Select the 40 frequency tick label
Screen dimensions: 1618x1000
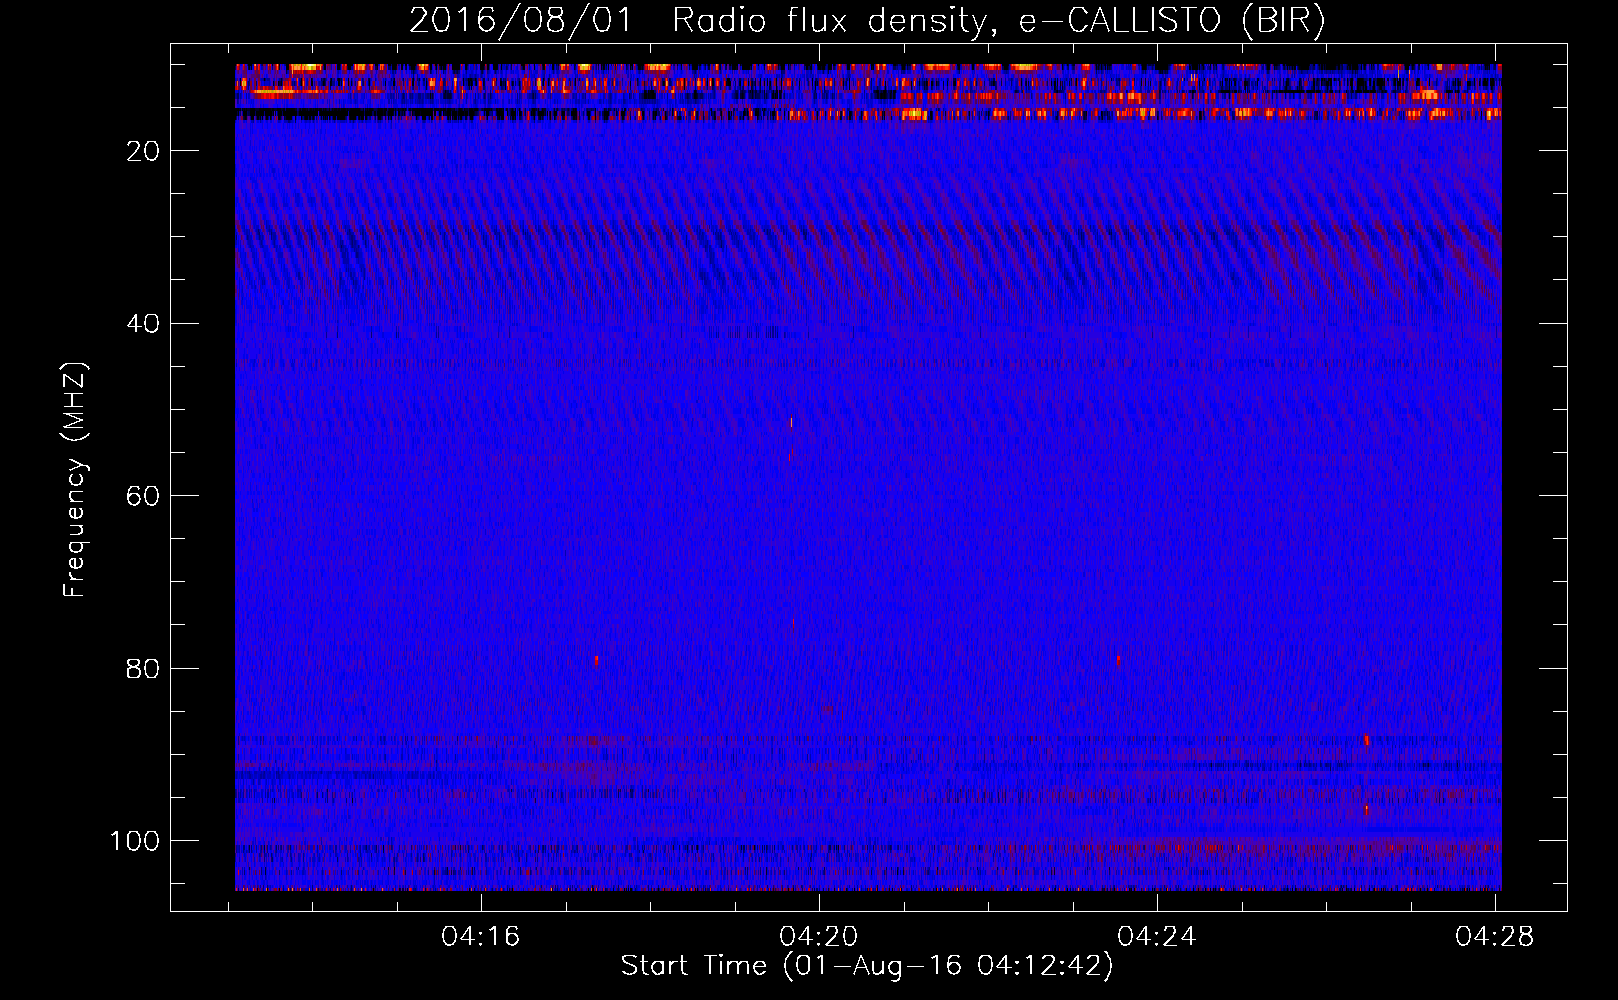(143, 323)
